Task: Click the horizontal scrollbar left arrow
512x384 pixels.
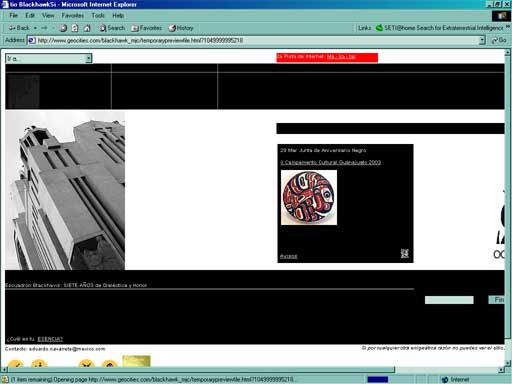Action: [4, 370]
